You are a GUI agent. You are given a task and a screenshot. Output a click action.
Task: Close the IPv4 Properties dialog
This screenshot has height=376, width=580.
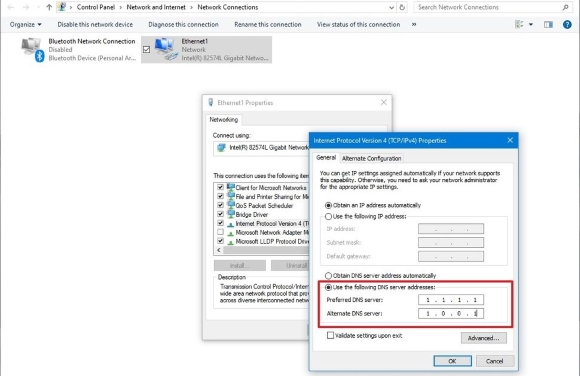[x=510, y=140]
